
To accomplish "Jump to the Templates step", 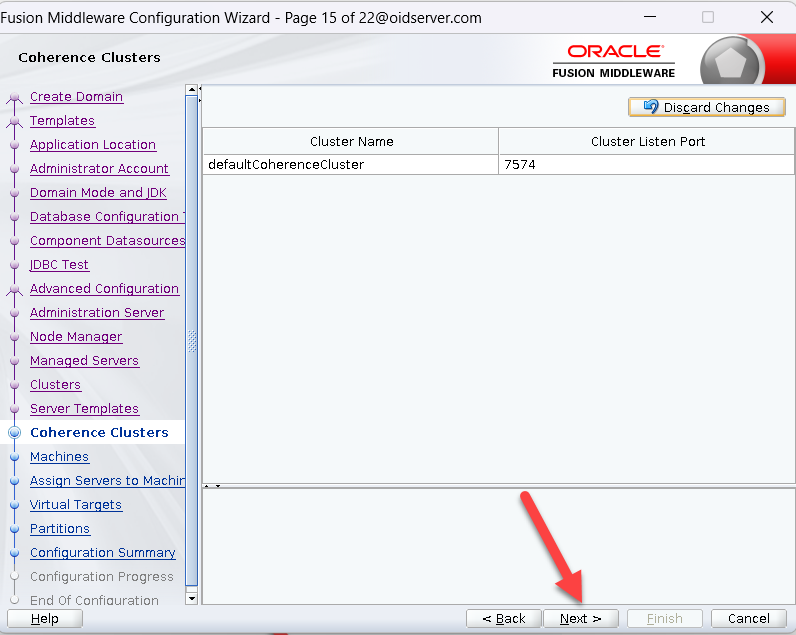I will click(x=62, y=121).
